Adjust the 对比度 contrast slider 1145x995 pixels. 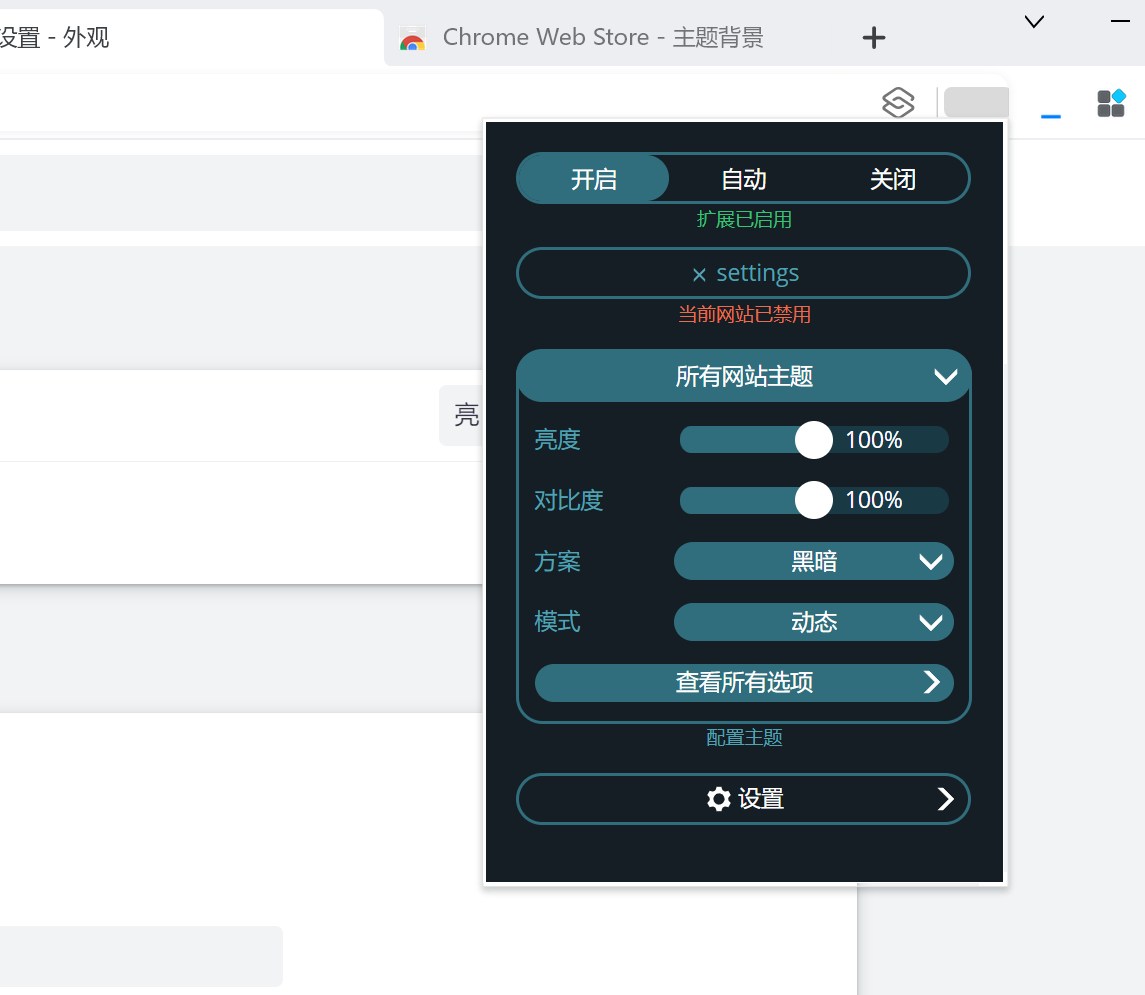point(813,500)
